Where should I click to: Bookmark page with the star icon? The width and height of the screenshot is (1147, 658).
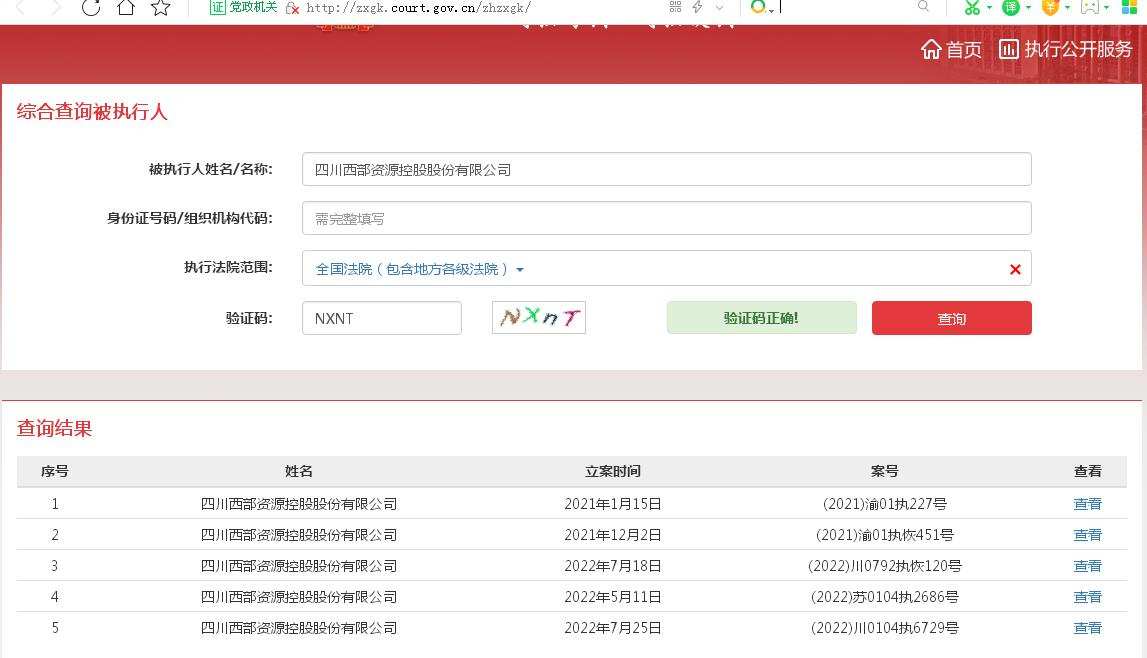160,7
